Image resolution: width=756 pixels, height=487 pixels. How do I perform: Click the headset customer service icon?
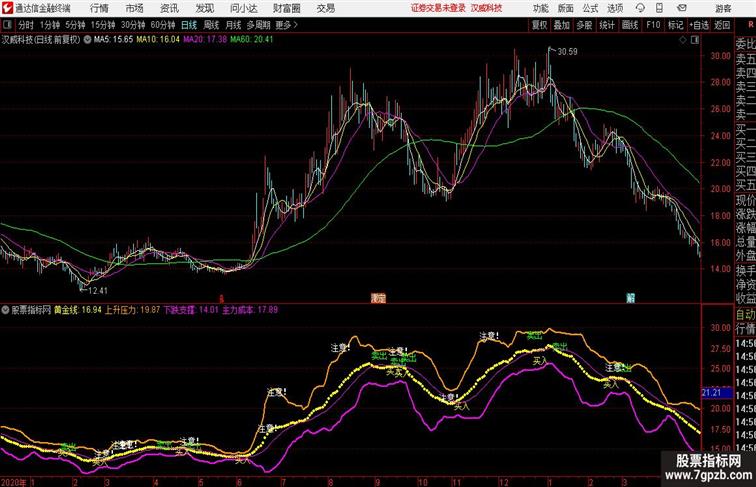click(x=640, y=8)
